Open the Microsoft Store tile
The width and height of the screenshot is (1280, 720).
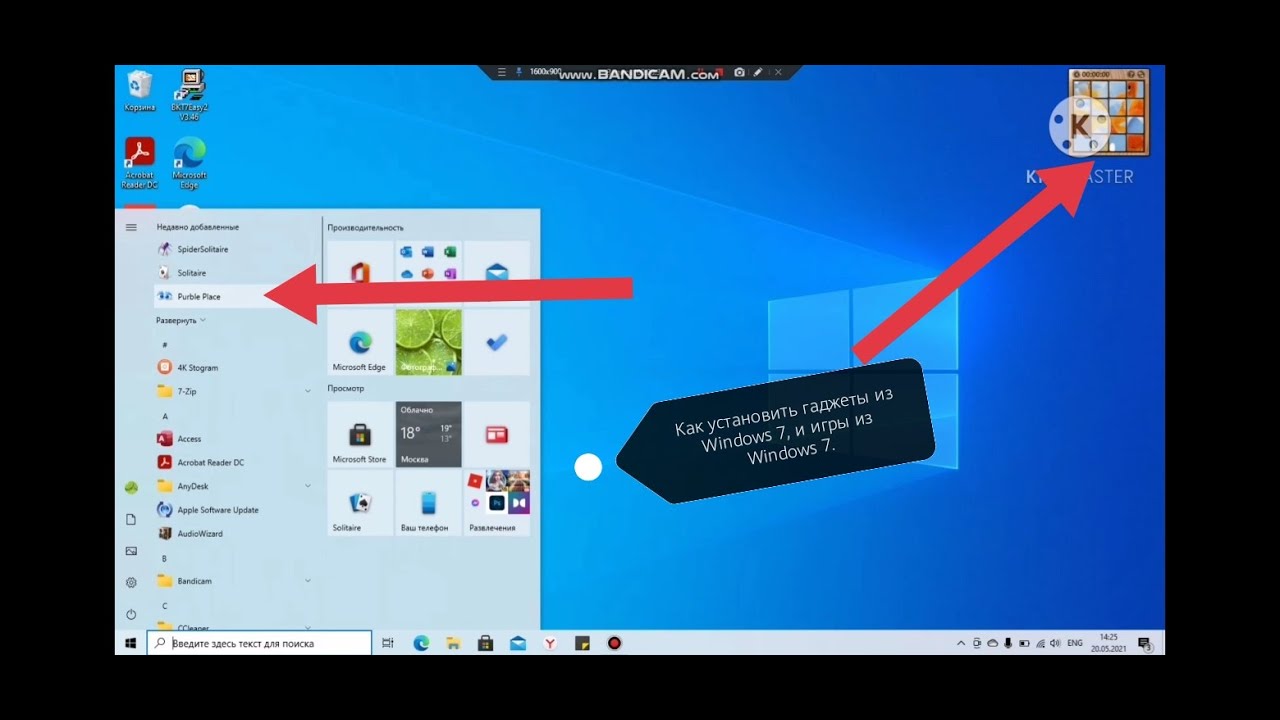360,434
